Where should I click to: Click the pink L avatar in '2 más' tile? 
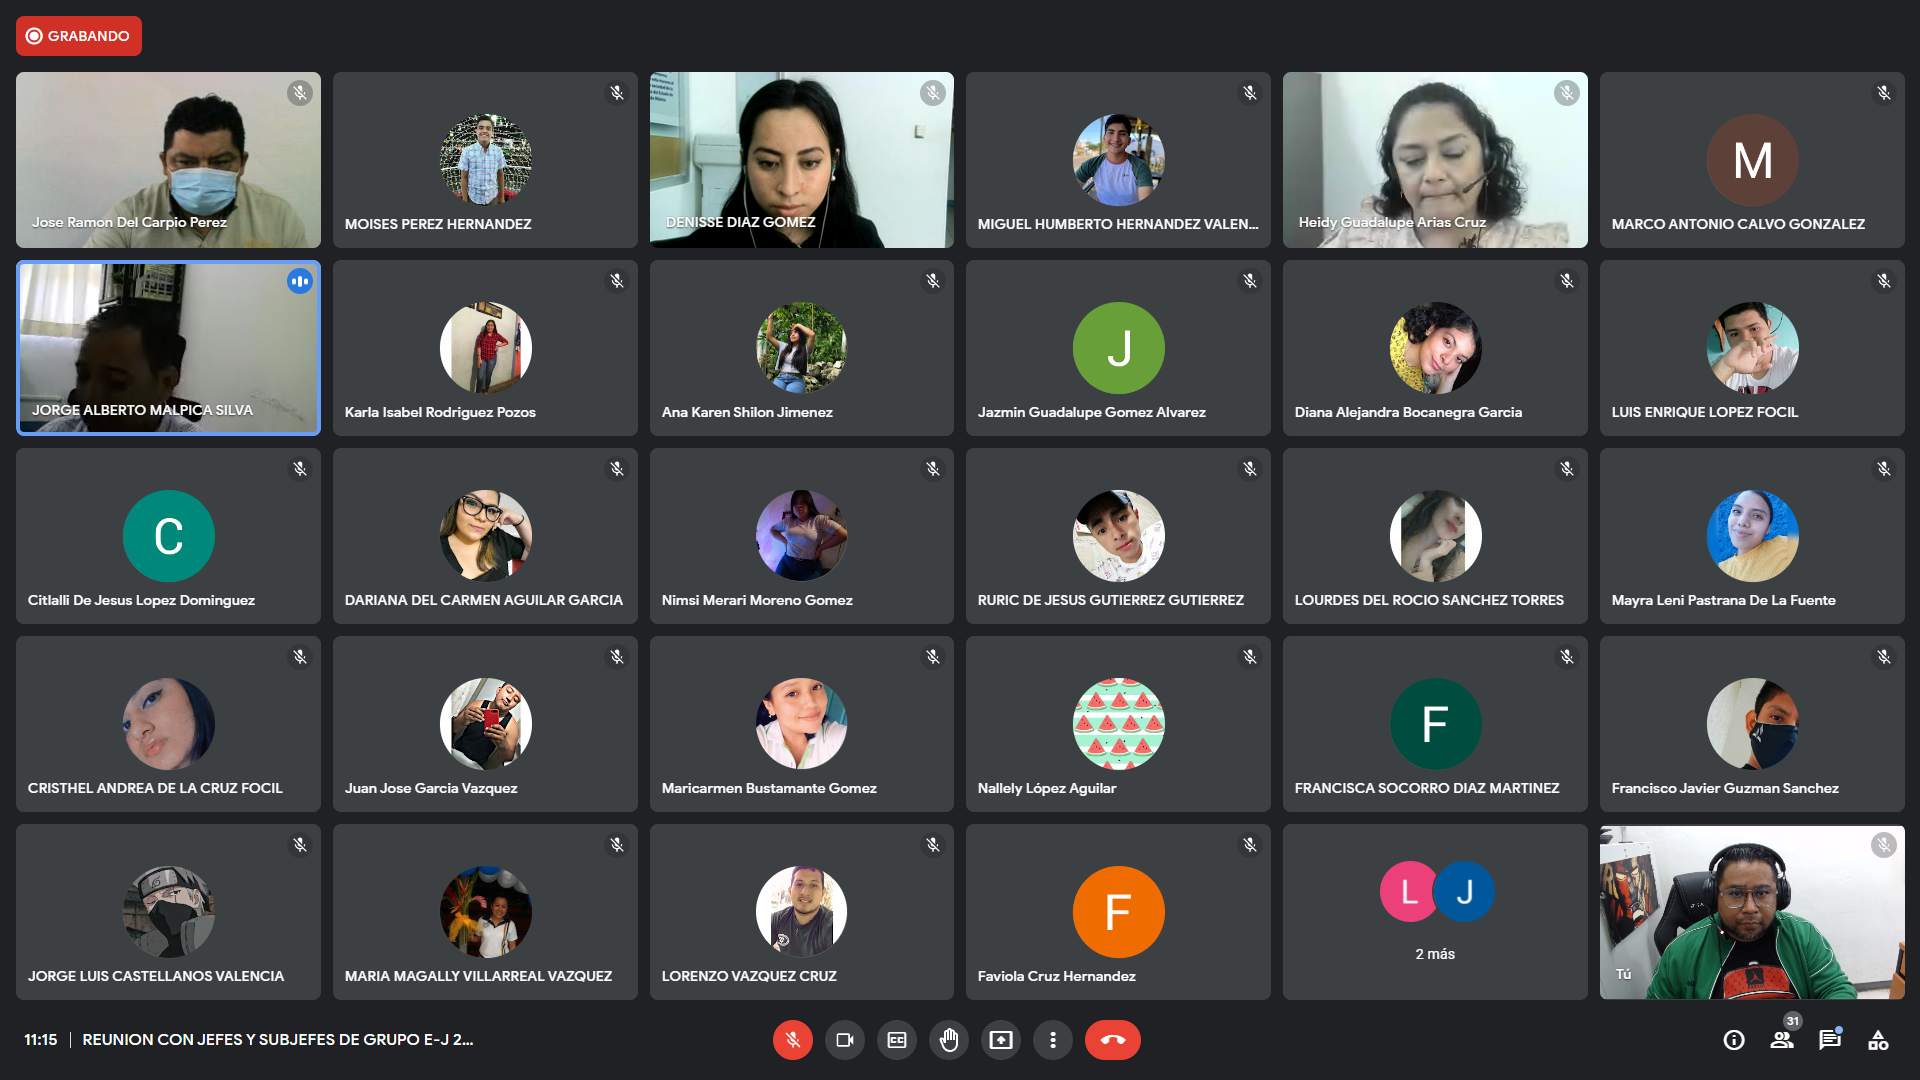[x=1409, y=891]
